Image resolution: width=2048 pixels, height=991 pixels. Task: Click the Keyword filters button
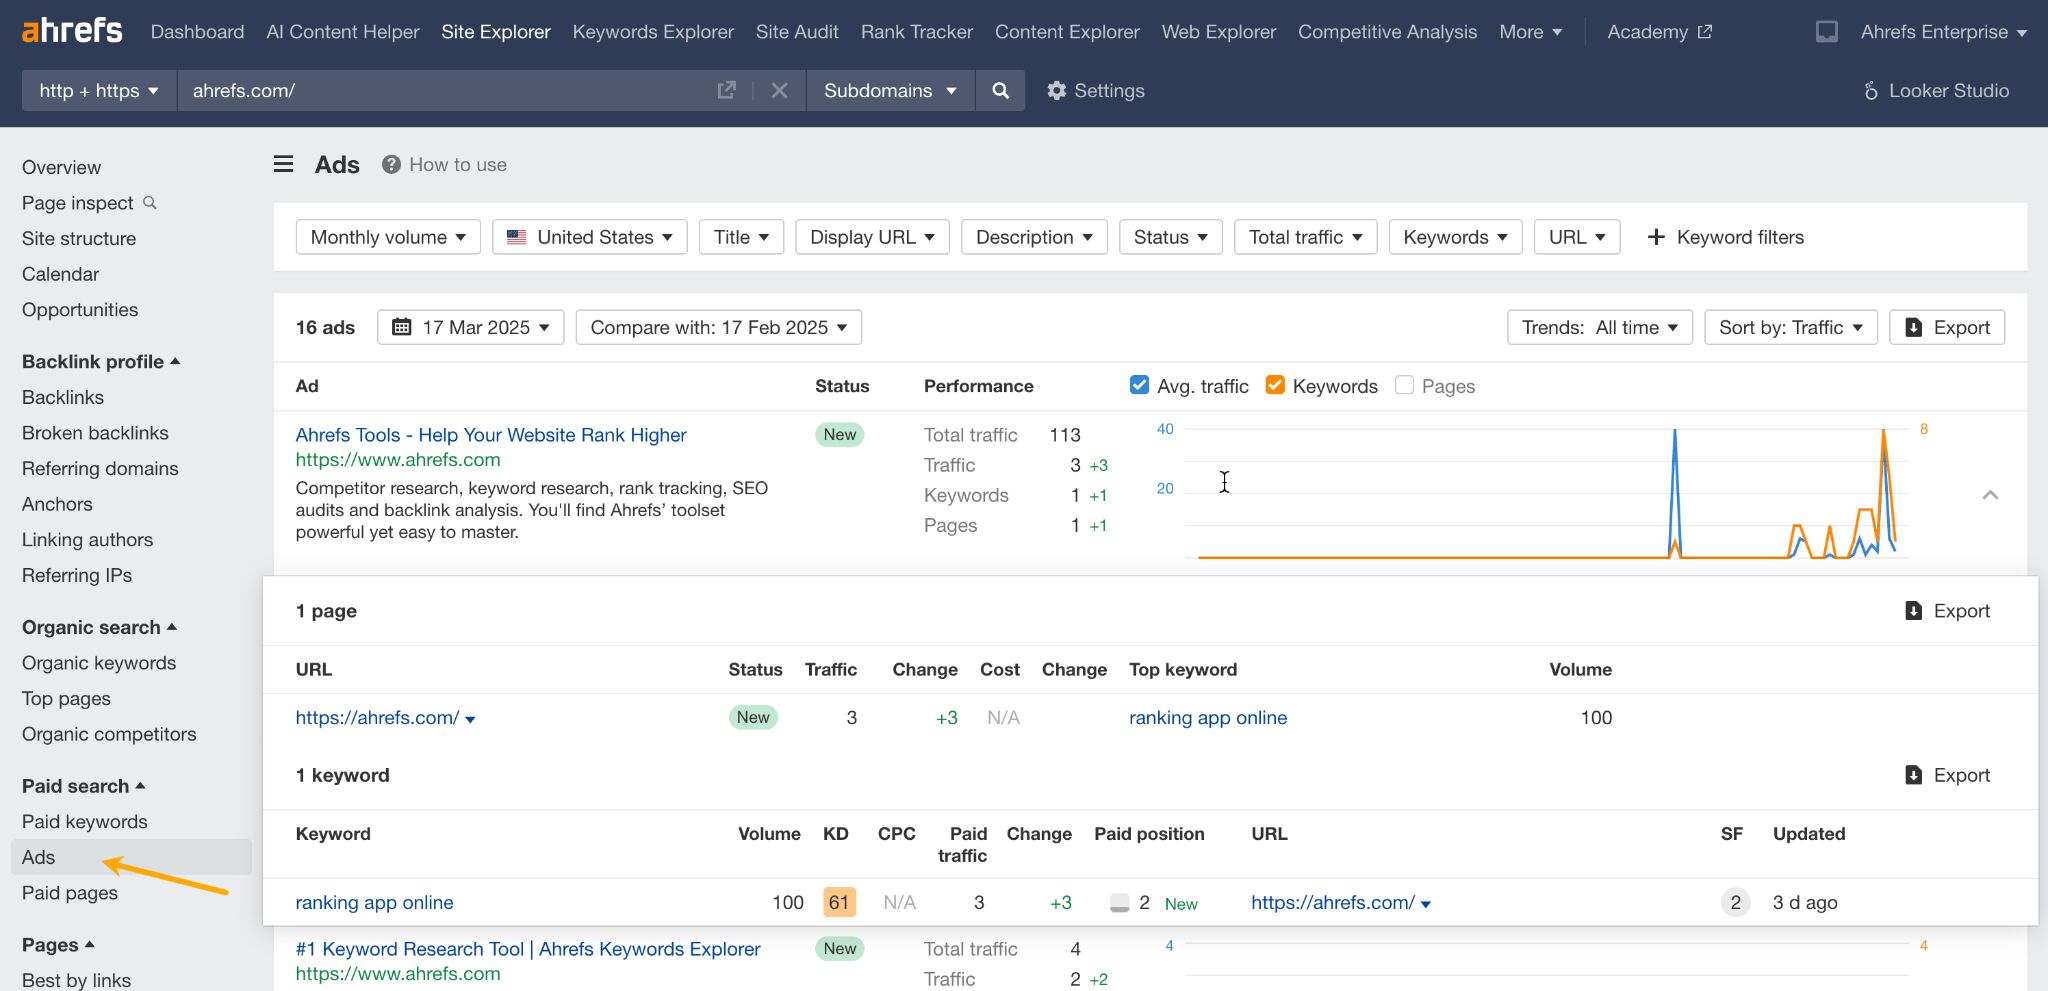tap(1725, 237)
